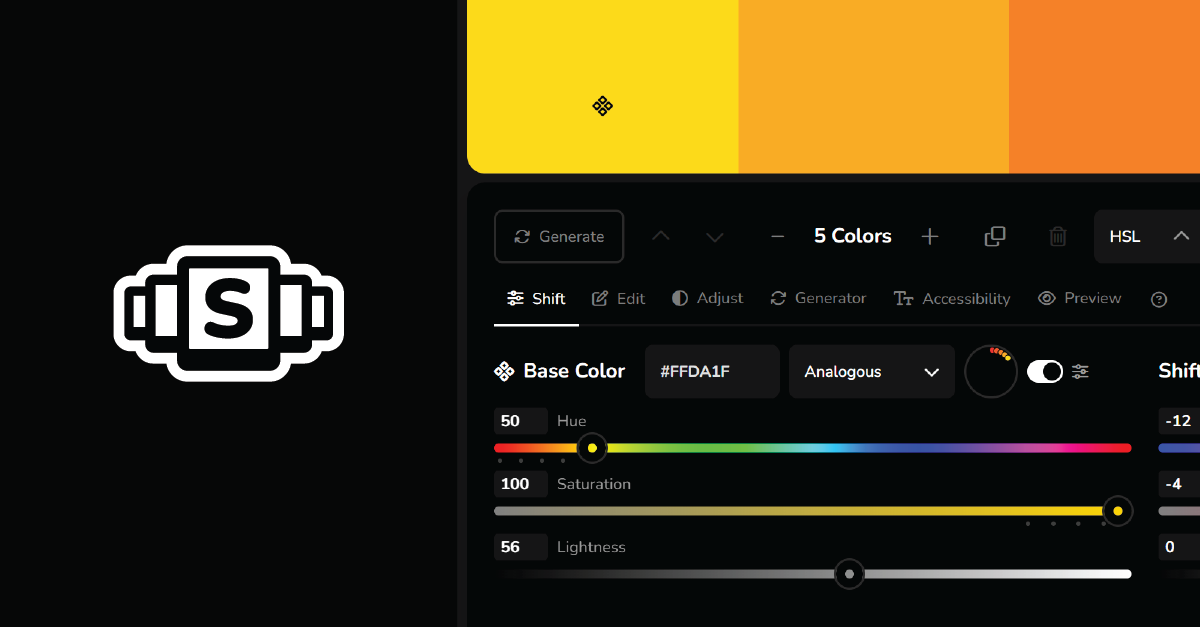The image size is (1200, 627).
Task: Click the Base Color heading text
Action: (574, 371)
